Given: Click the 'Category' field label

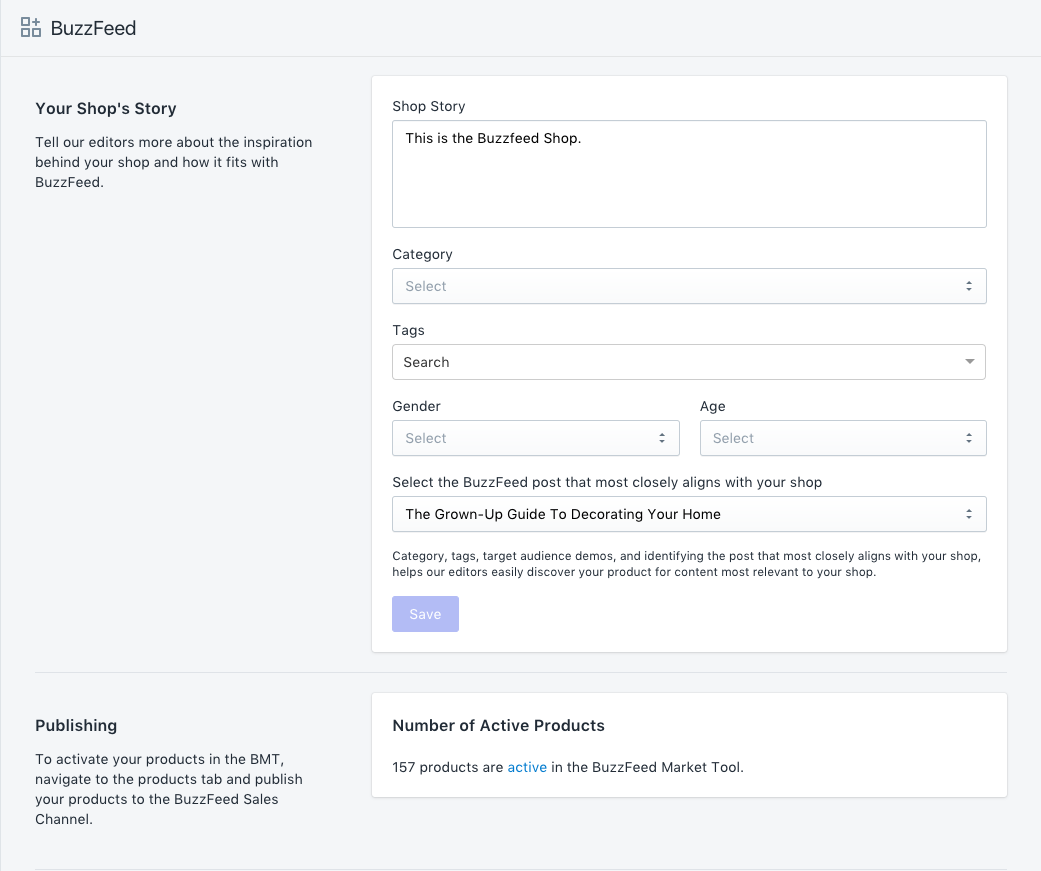Looking at the screenshot, I should pyautogui.click(x=422, y=254).
